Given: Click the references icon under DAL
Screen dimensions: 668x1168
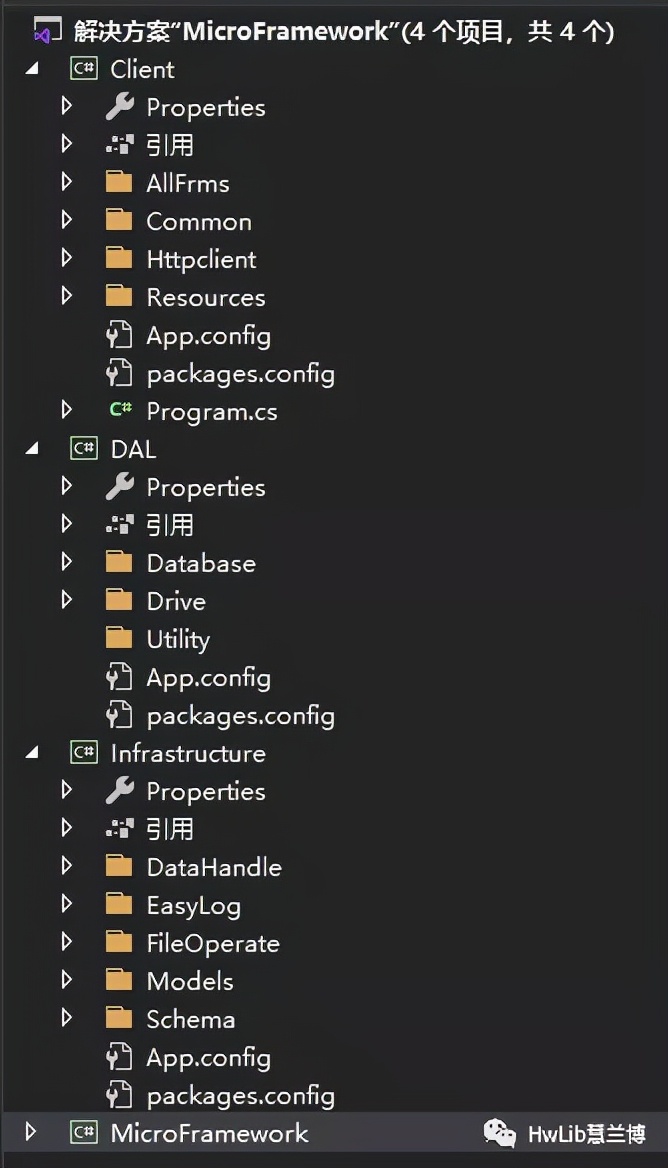Looking at the screenshot, I should click(x=119, y=525).
